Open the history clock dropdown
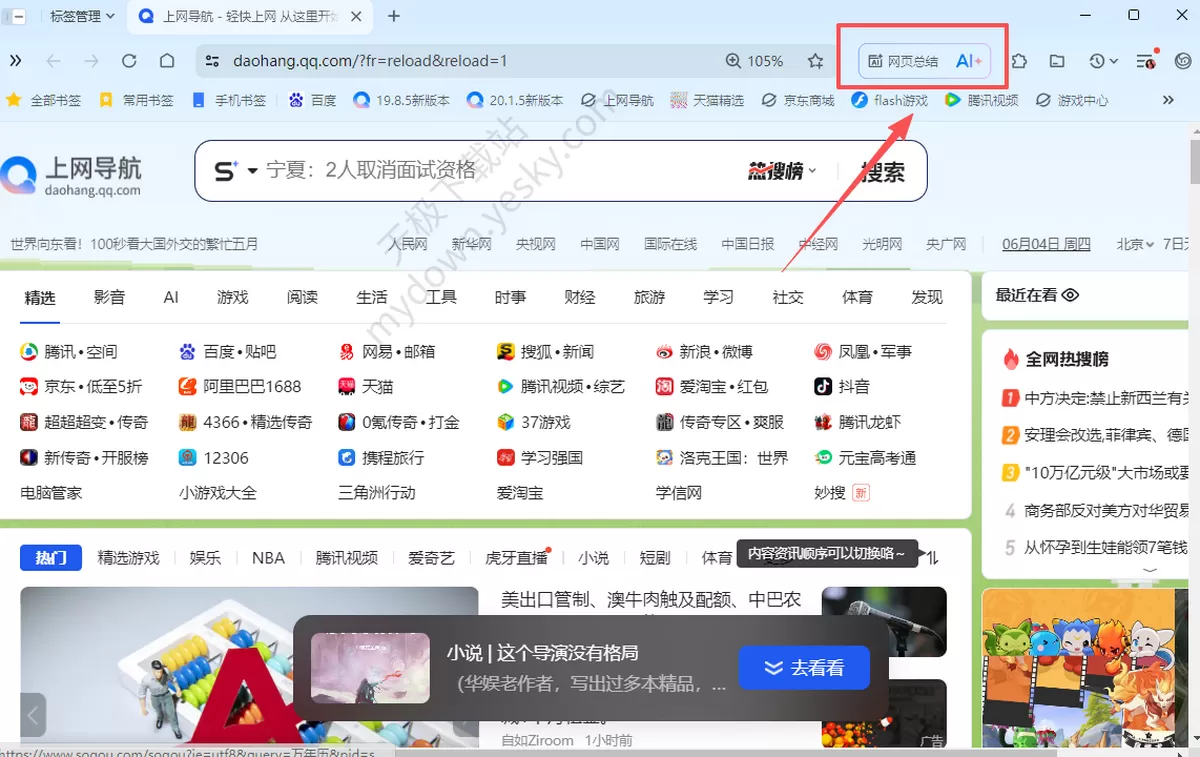 [x=1103, y=61]
